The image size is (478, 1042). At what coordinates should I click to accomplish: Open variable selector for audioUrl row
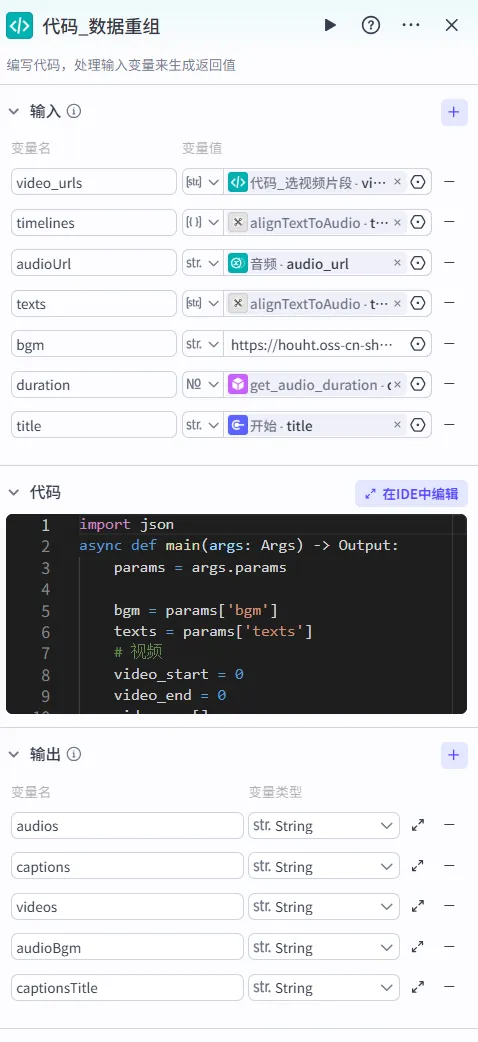point(418,263)
